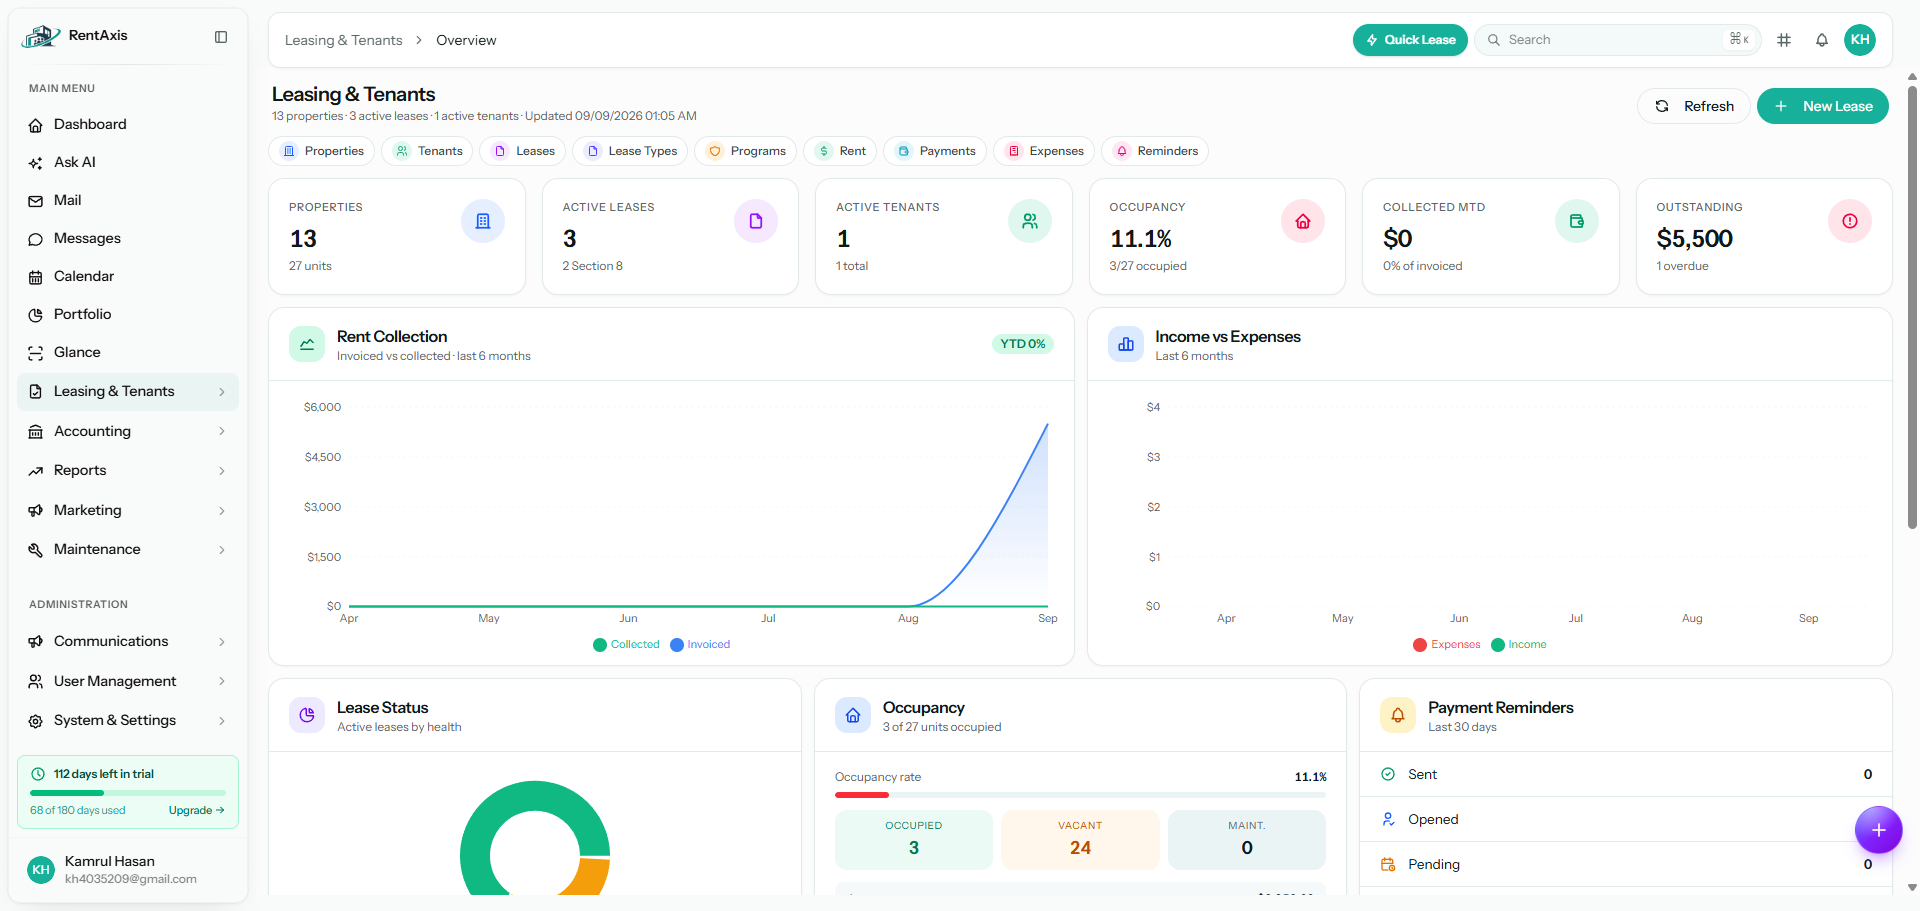
Task: Click the Collected MTD wallet icon
Action: tap(1577, 221)
